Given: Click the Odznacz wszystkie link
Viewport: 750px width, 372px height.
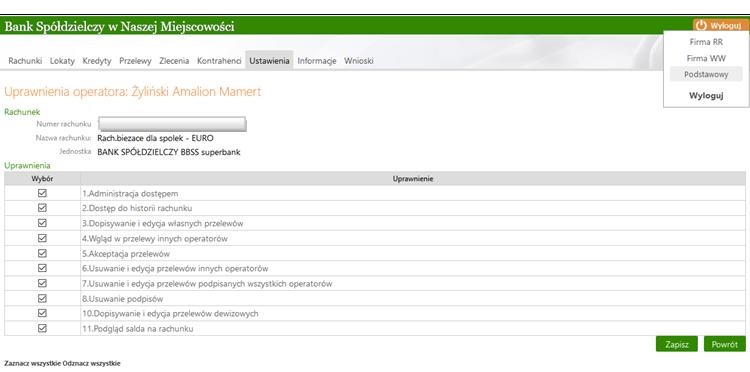Looking at the screenshot, I should (91, 363).
